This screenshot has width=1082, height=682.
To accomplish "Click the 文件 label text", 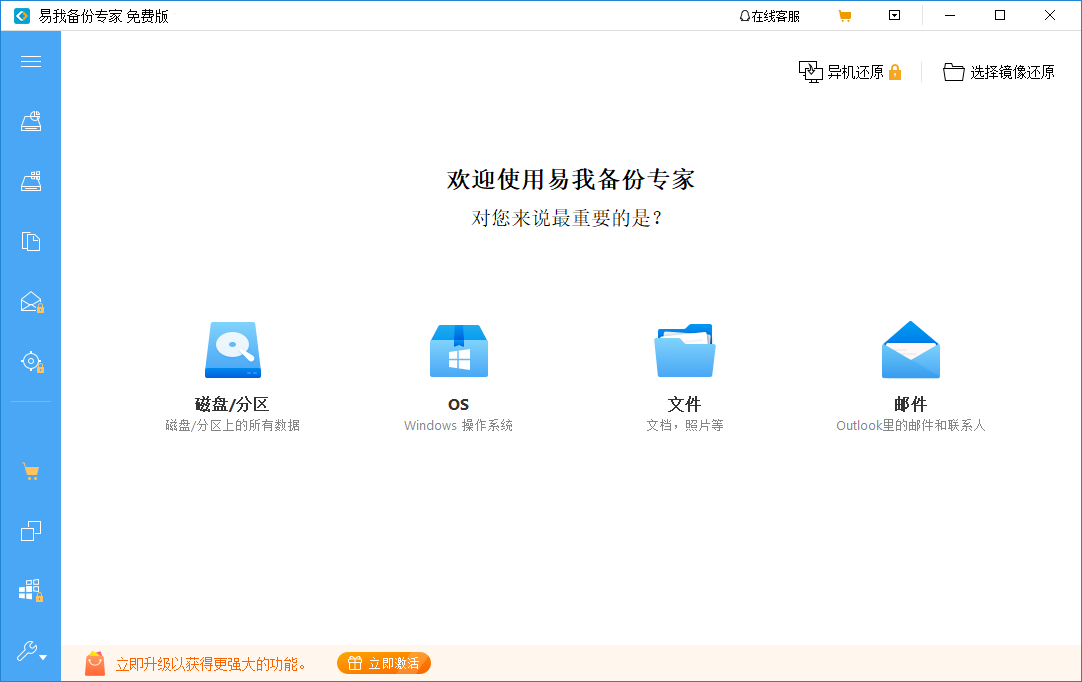I will coord(685,404).
